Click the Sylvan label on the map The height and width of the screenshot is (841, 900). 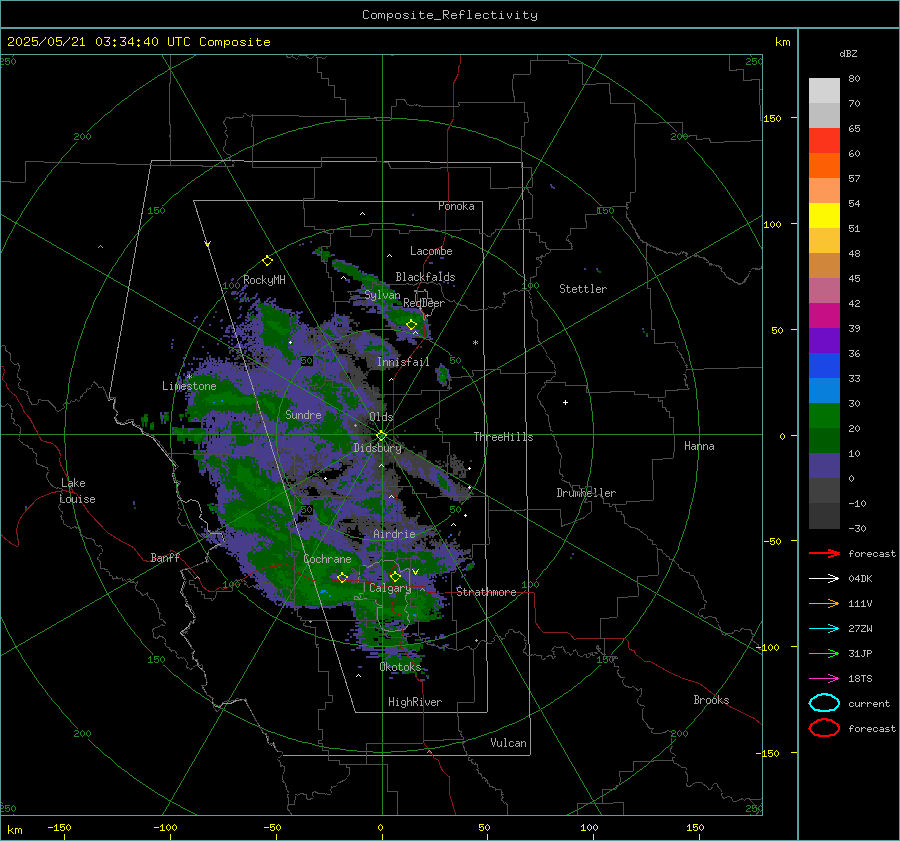pos(382,295)
